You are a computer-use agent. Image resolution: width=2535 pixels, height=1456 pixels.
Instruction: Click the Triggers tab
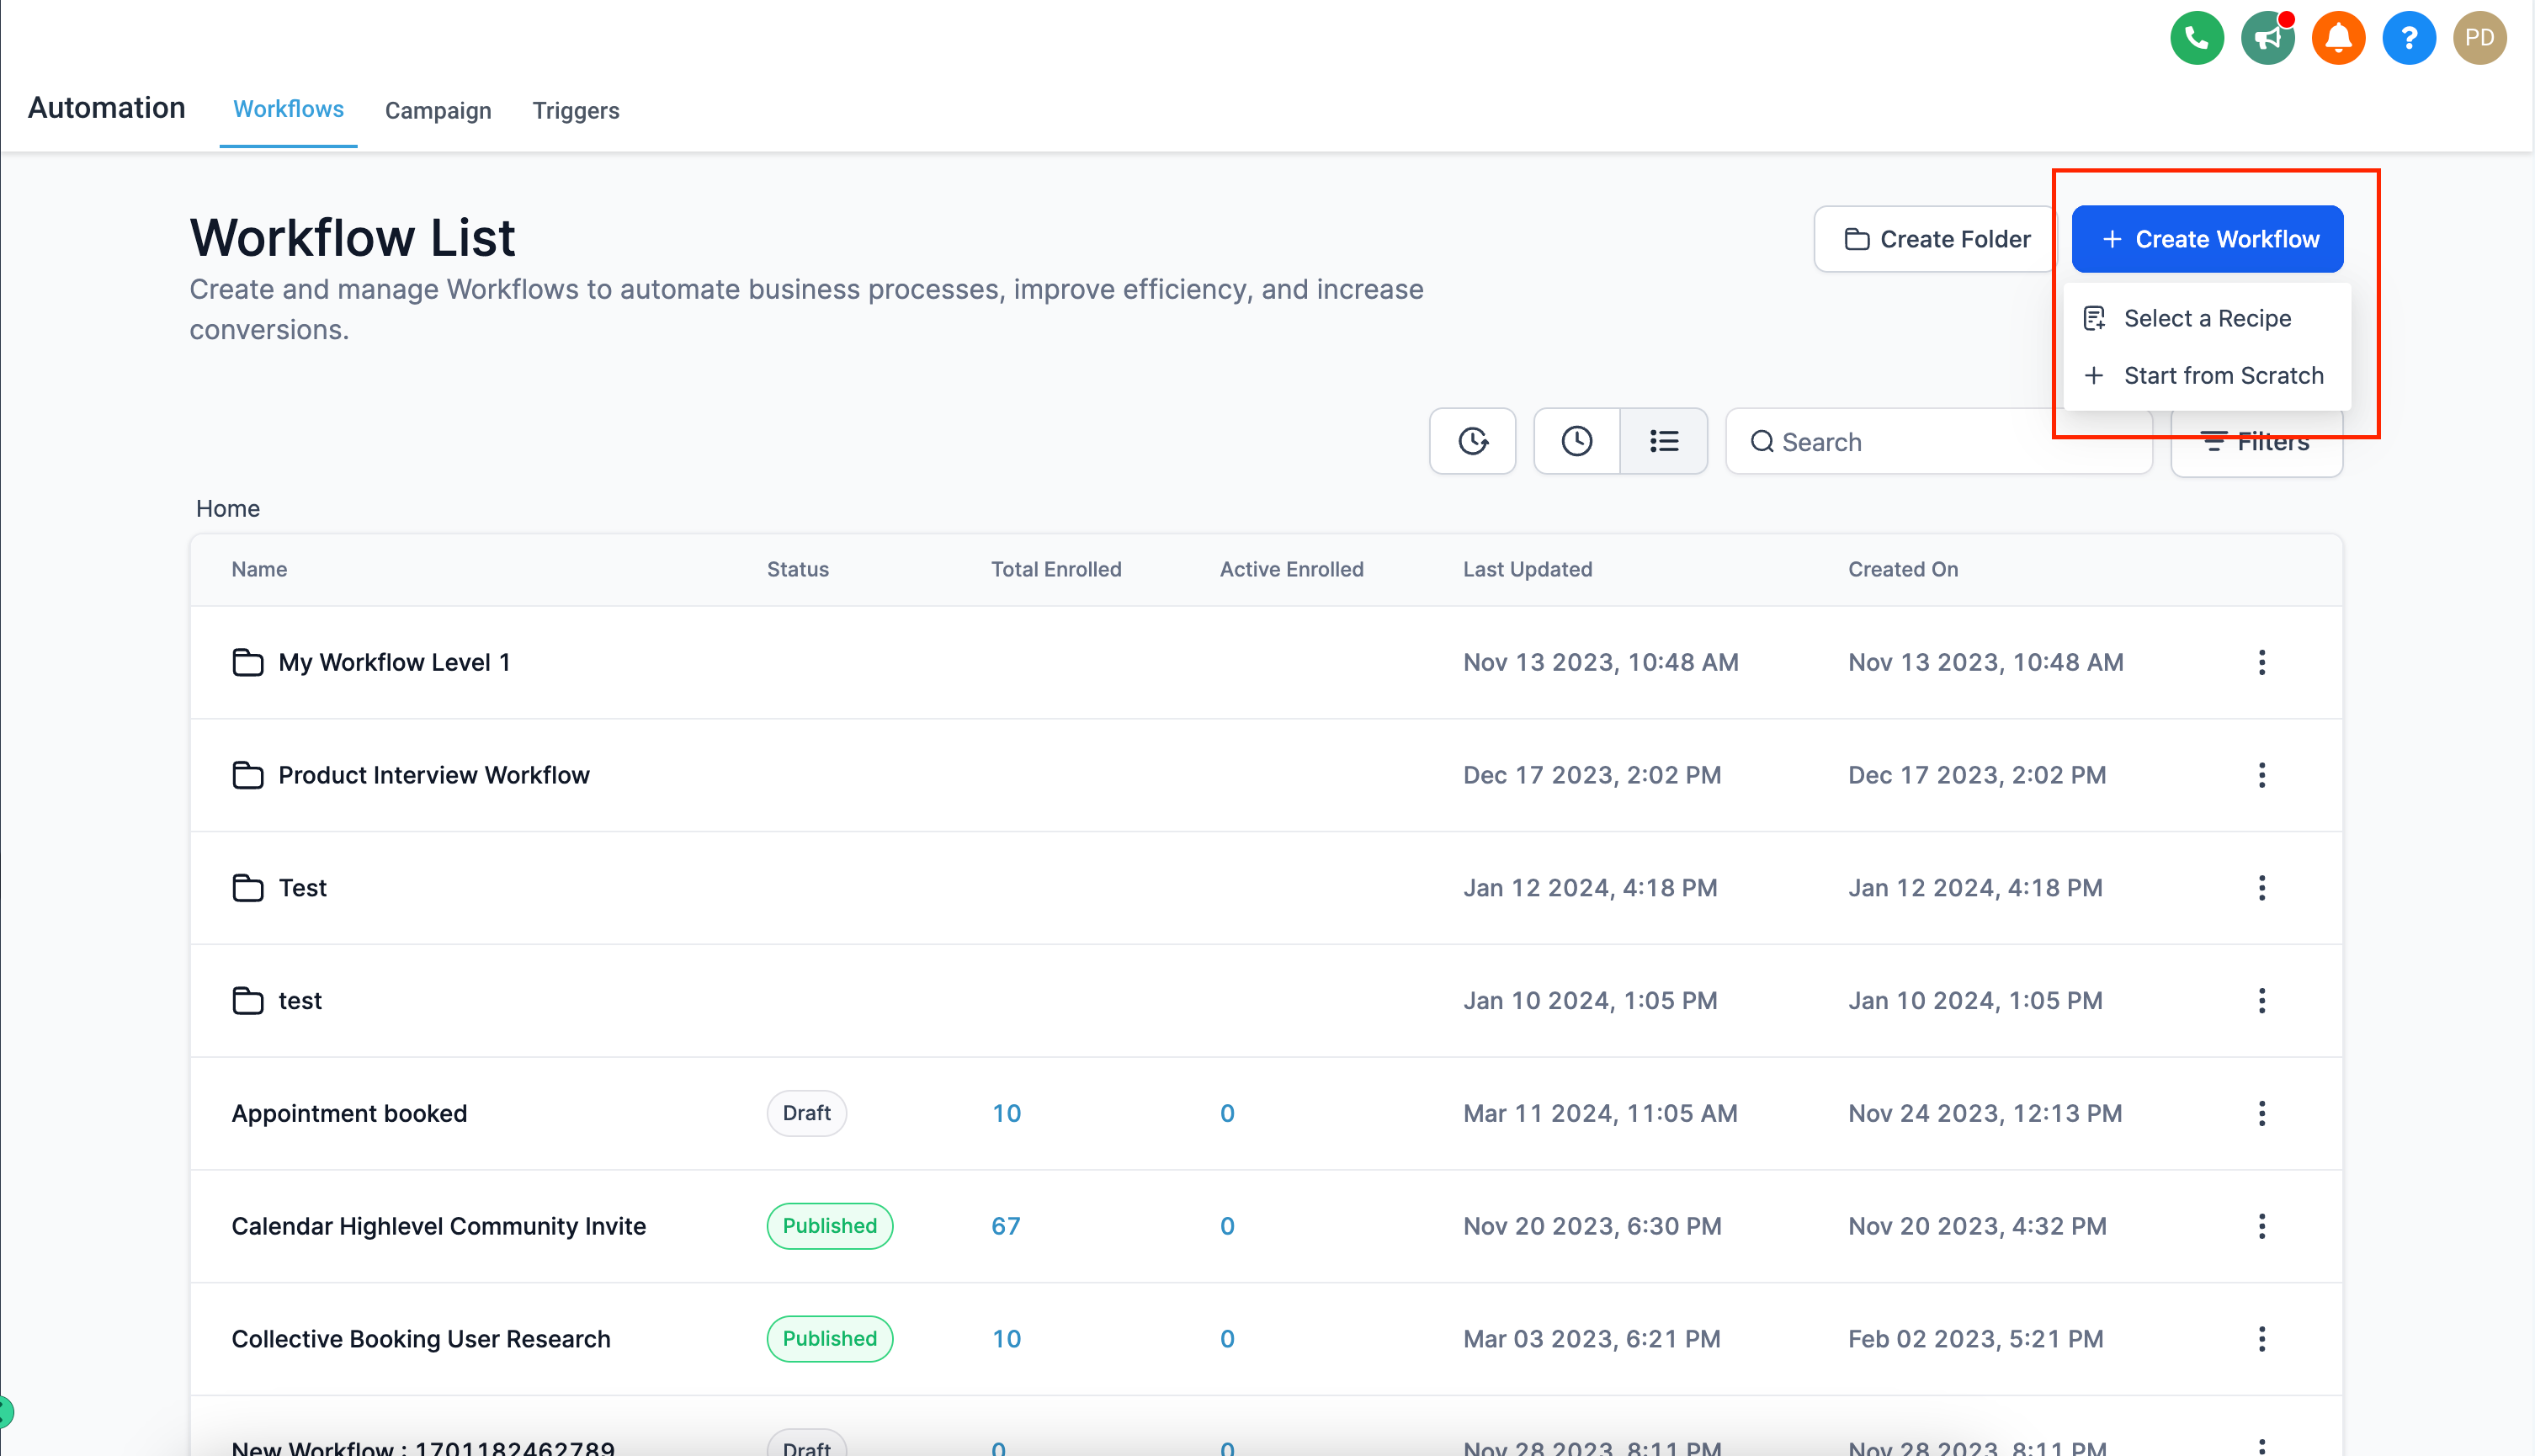coord(577,109)
